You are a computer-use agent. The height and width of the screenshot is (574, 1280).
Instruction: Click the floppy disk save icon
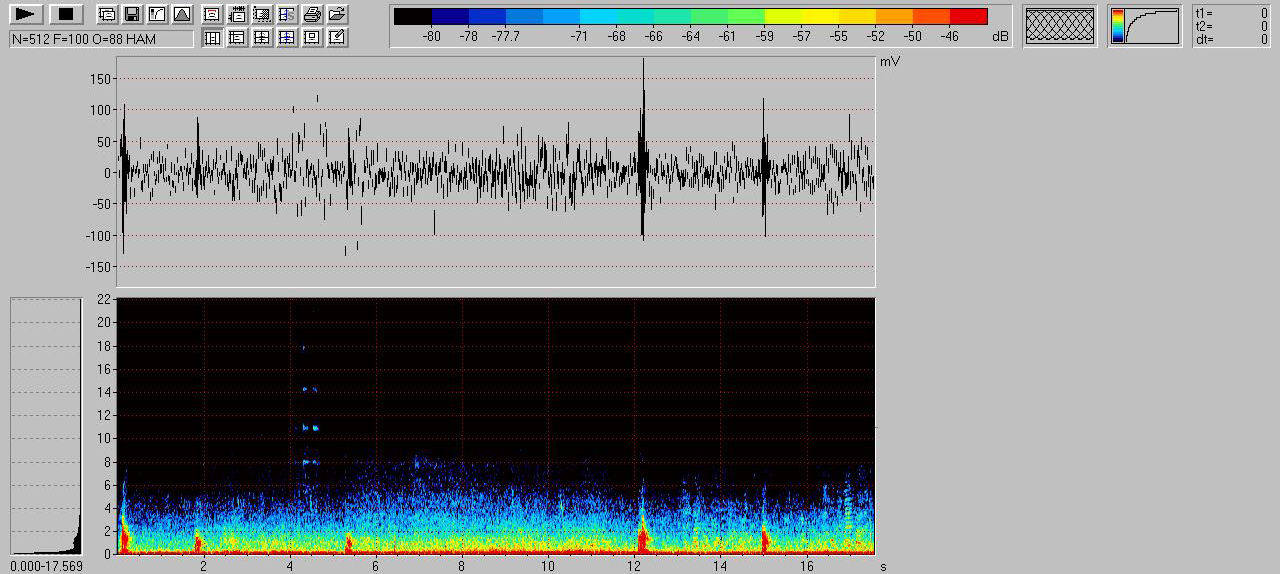(x=131, y=14)
